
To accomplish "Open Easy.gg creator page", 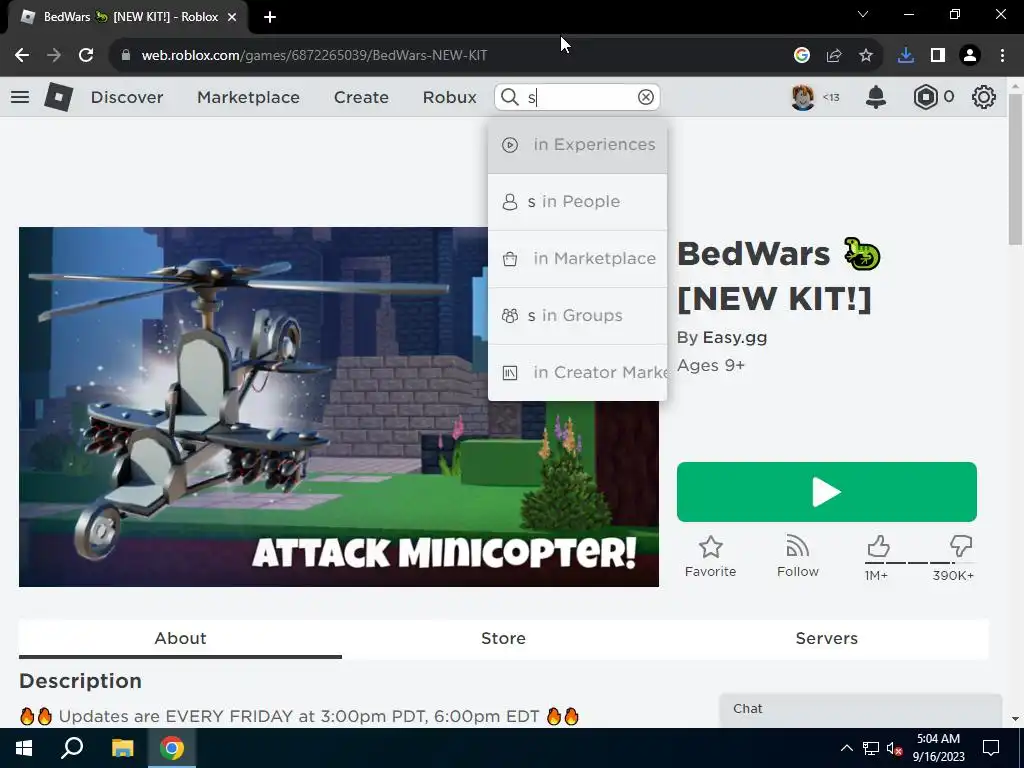I will pyautogui.click(x=735, y=338).
